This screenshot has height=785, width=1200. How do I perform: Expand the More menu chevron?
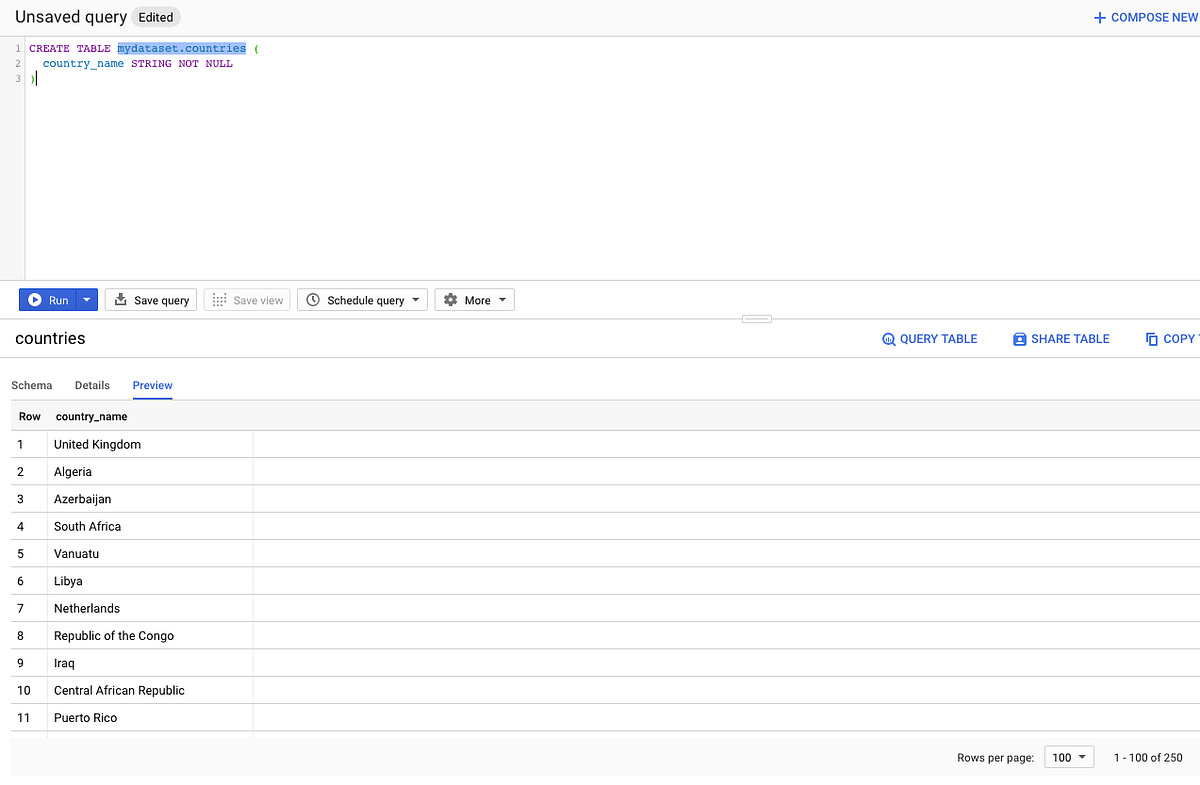[500, 299]
